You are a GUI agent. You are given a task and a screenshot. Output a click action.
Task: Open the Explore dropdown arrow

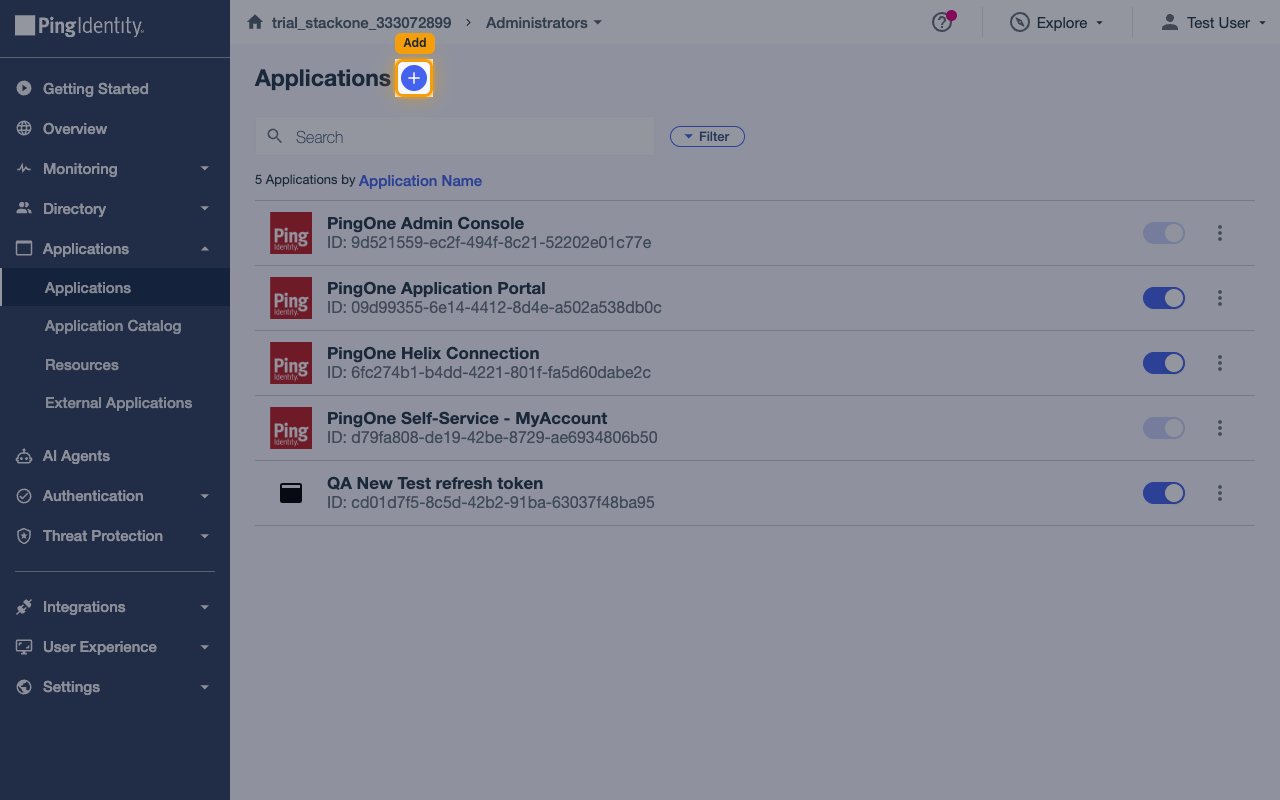1099,23
